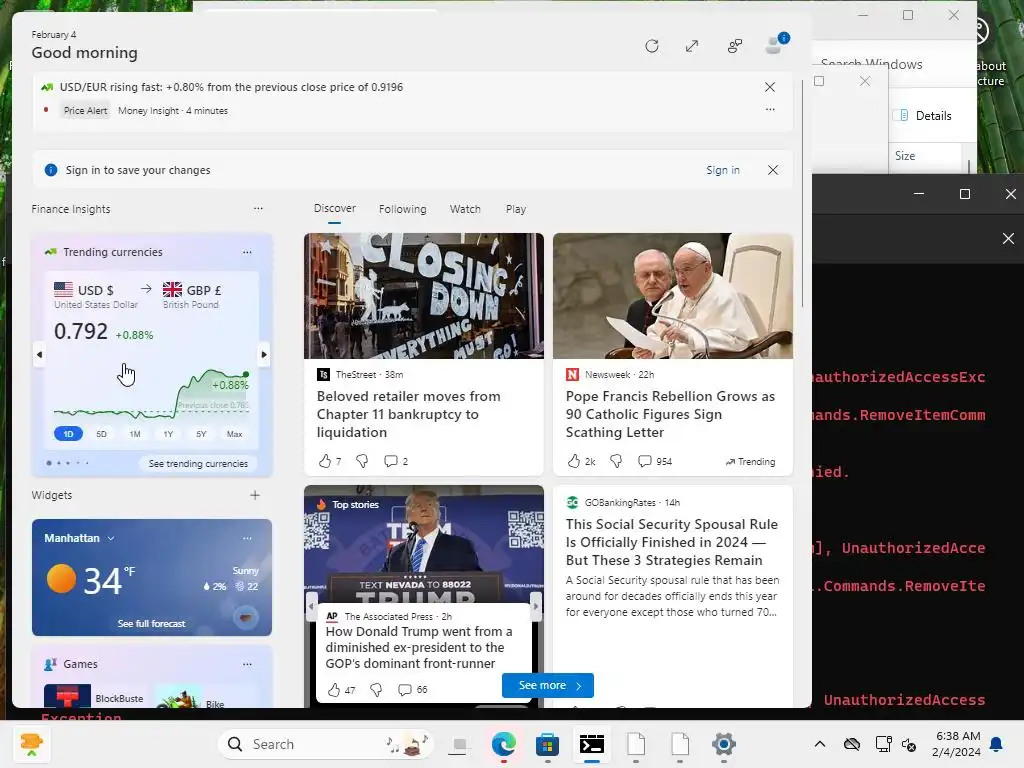The width and height of the screenshot is (1024, 768).
Task: Open the Closing Down retailer article image
Action: coord(423,296)
